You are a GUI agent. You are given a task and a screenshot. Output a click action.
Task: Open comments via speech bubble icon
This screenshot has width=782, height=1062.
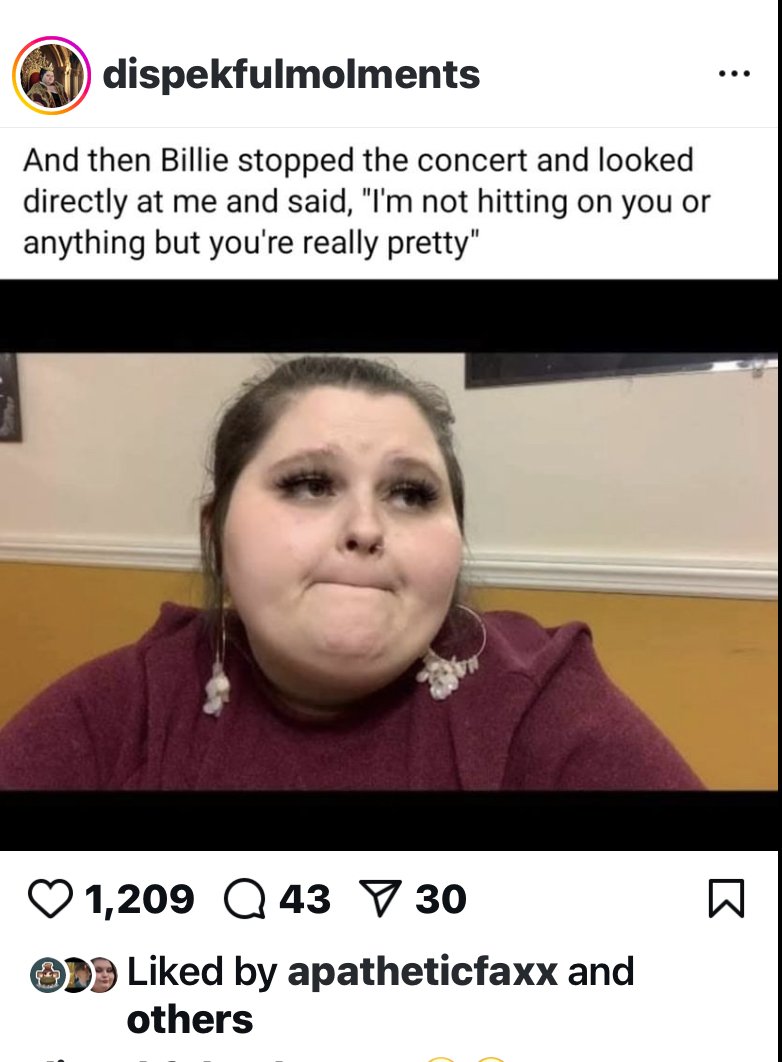245,899
